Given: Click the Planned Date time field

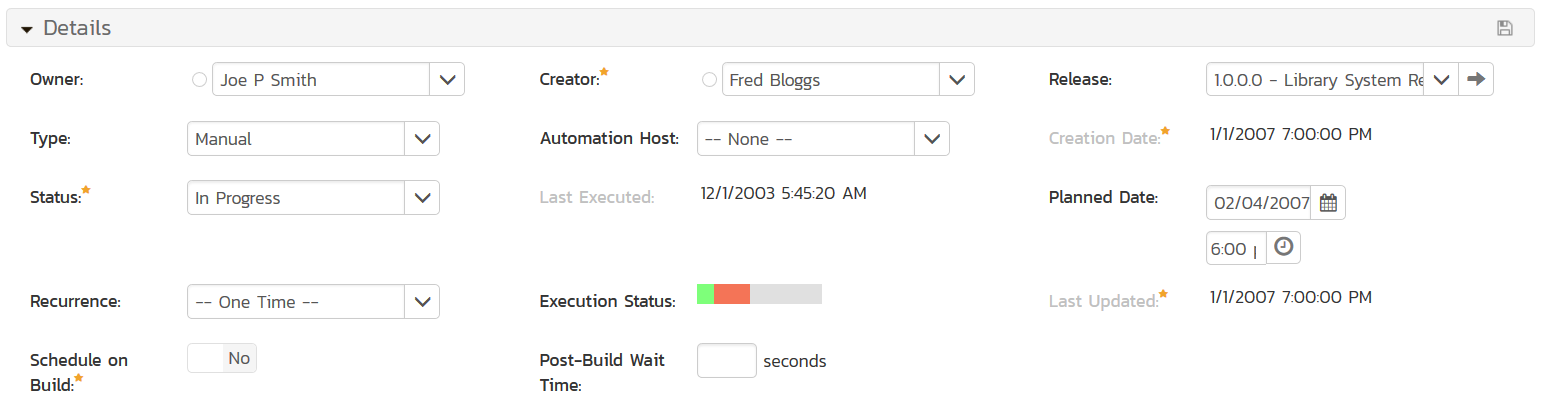Looking at the screenshot, I should (1236, 248).
